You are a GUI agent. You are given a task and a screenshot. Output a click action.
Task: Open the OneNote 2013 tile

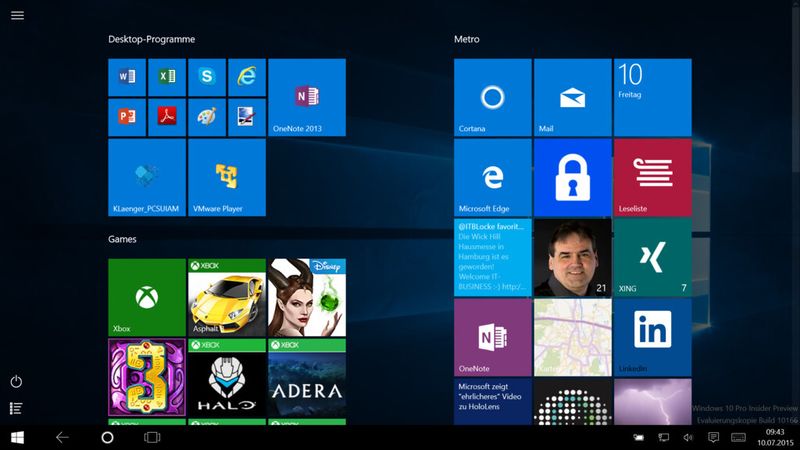(307, 97)
